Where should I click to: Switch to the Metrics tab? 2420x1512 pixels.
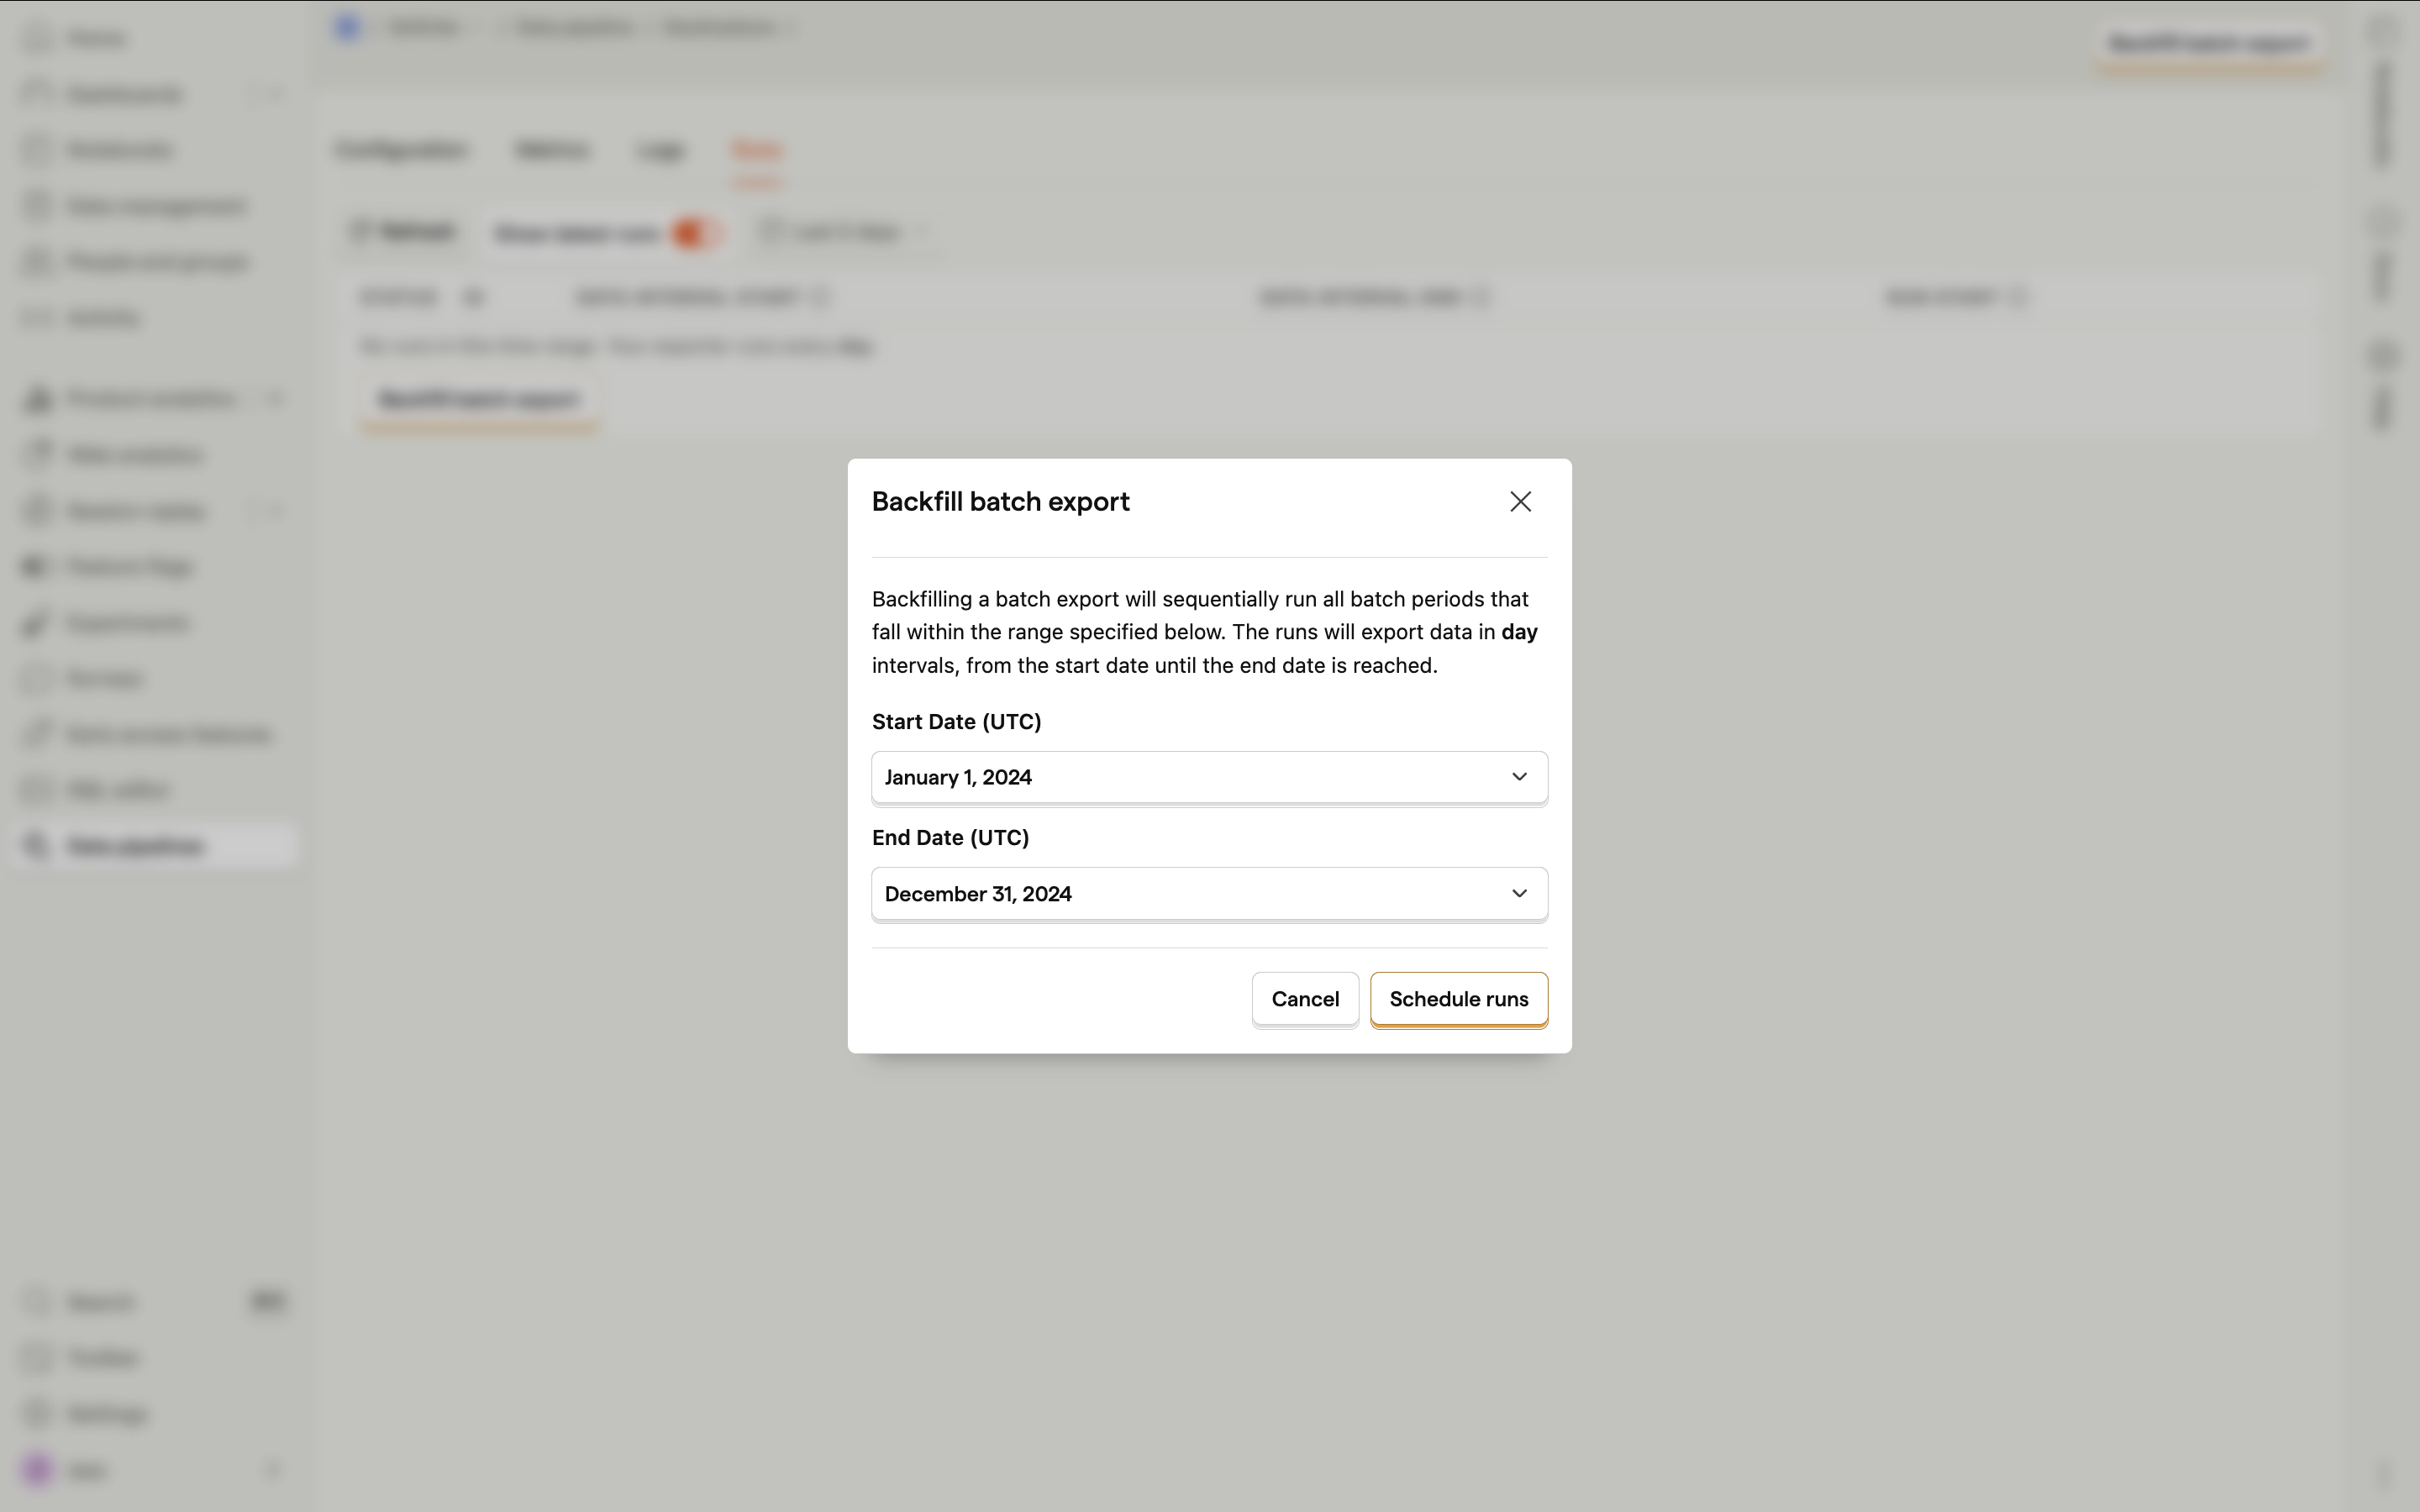(x=552, y=150)
